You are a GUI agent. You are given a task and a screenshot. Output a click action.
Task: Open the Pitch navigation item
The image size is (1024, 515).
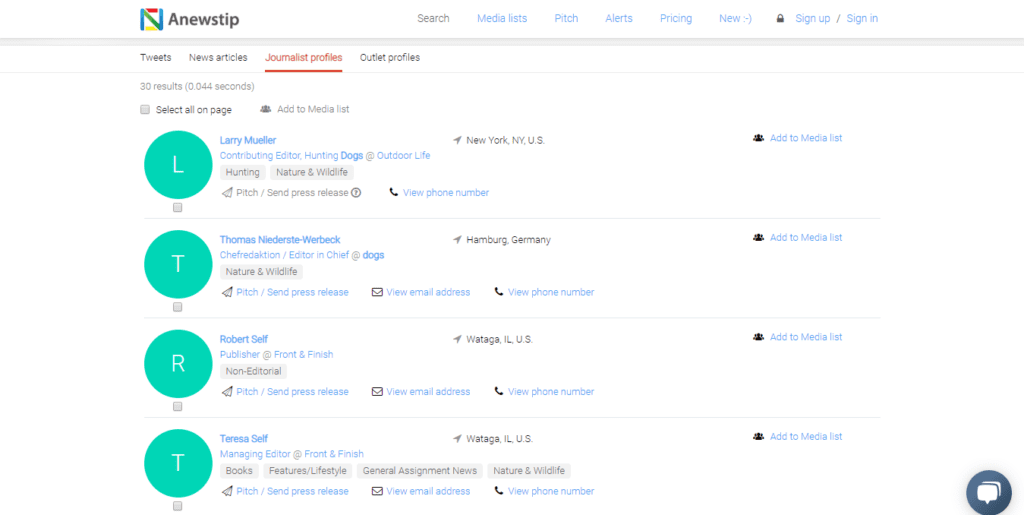pos(566,18)
